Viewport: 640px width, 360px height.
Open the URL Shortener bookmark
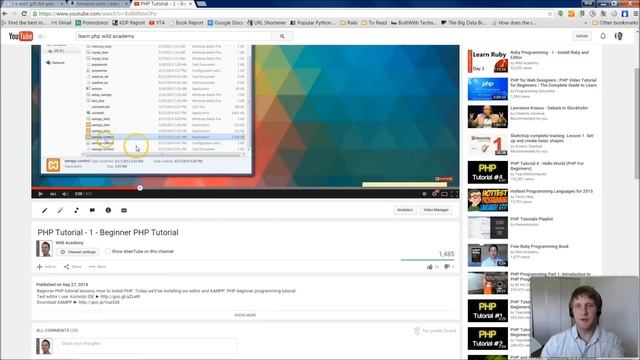(267, 23)
